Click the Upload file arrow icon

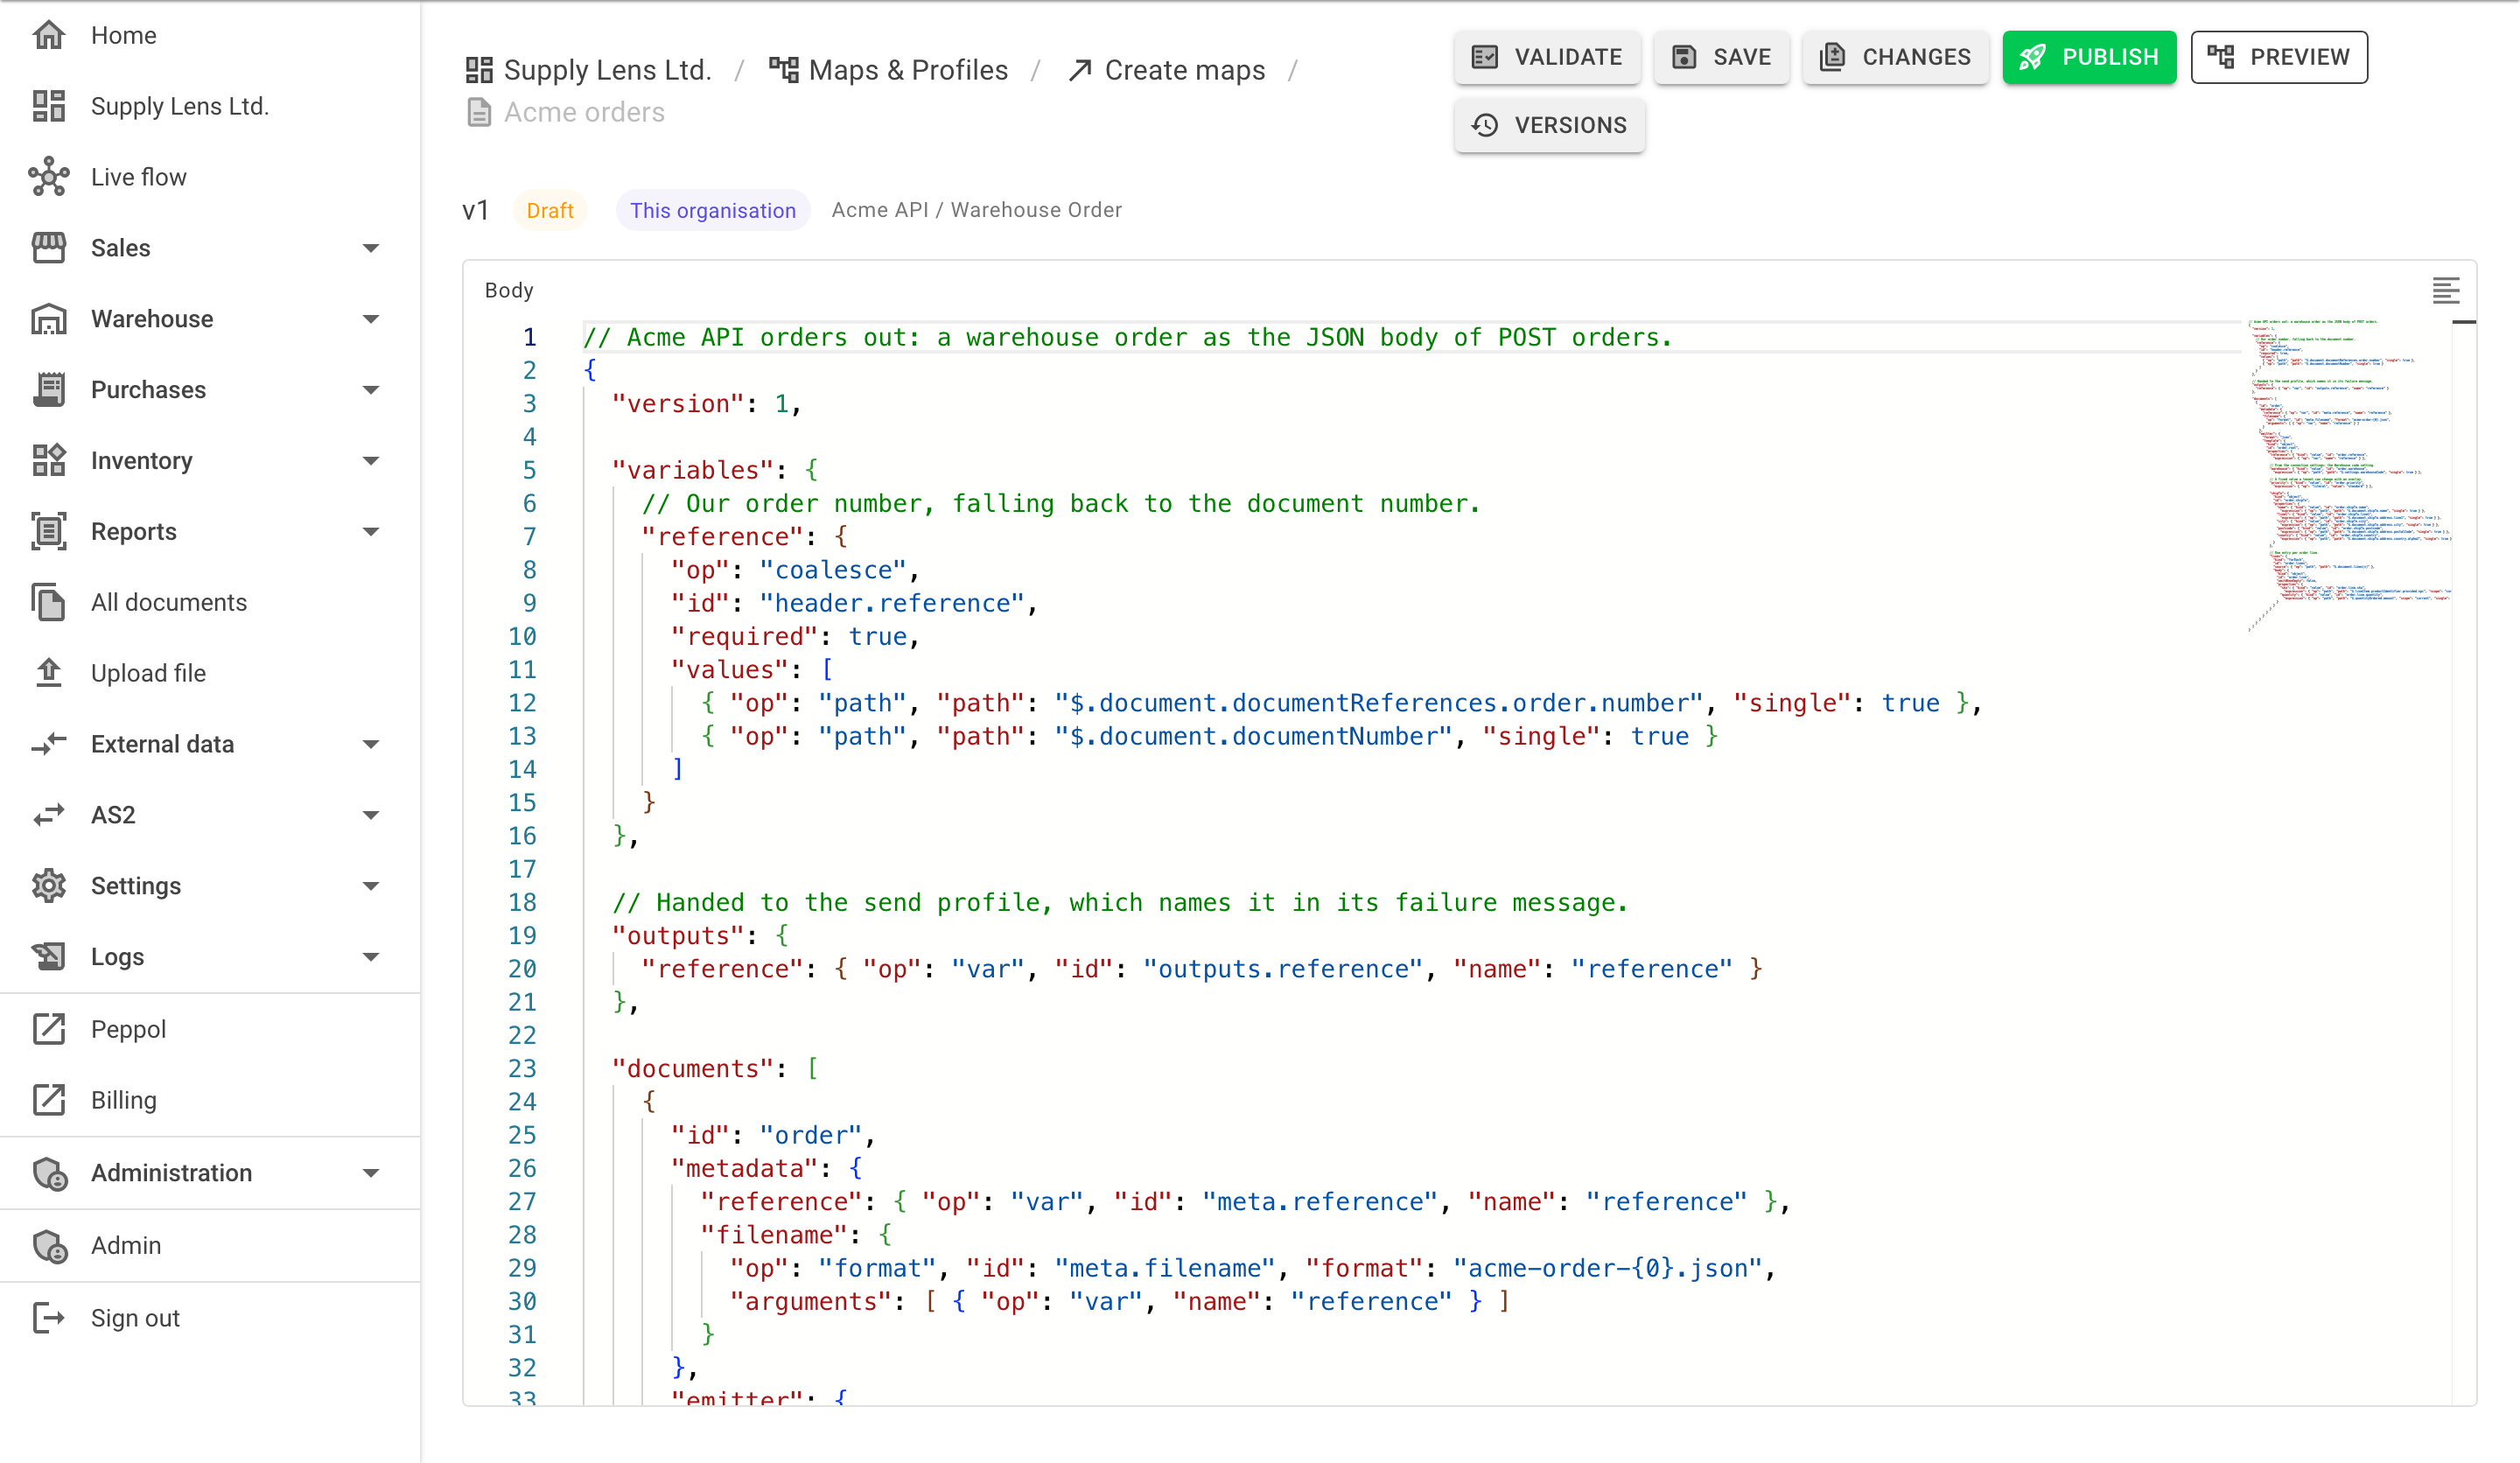point(48,674)
